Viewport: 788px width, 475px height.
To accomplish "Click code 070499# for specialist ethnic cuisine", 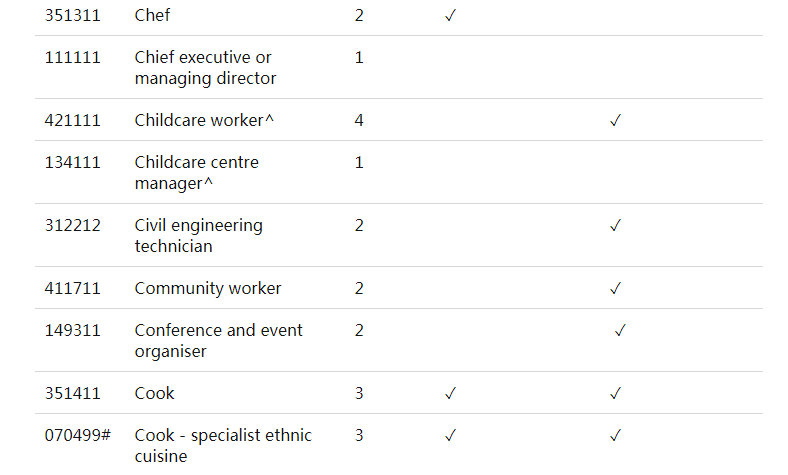I will pos(77,435).
